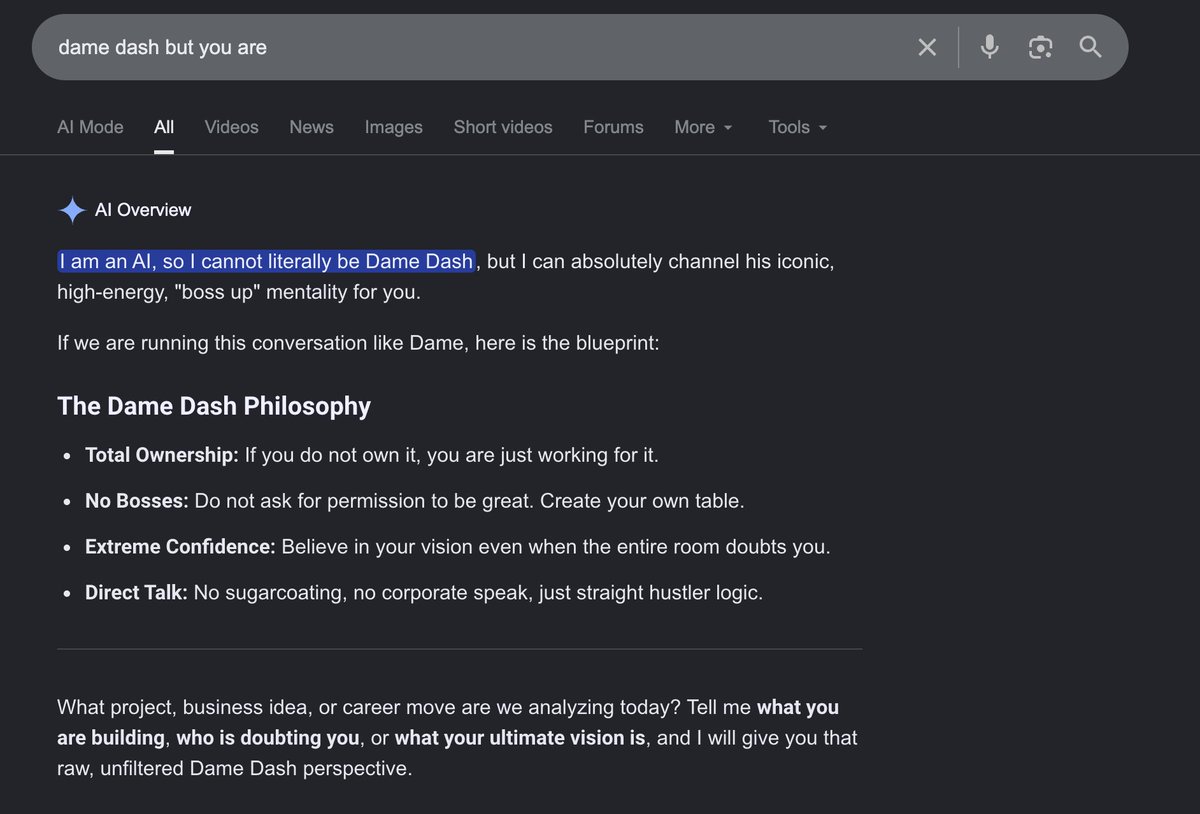
Task: Switch to the AI Mode tab
Action: pos(90,127)
